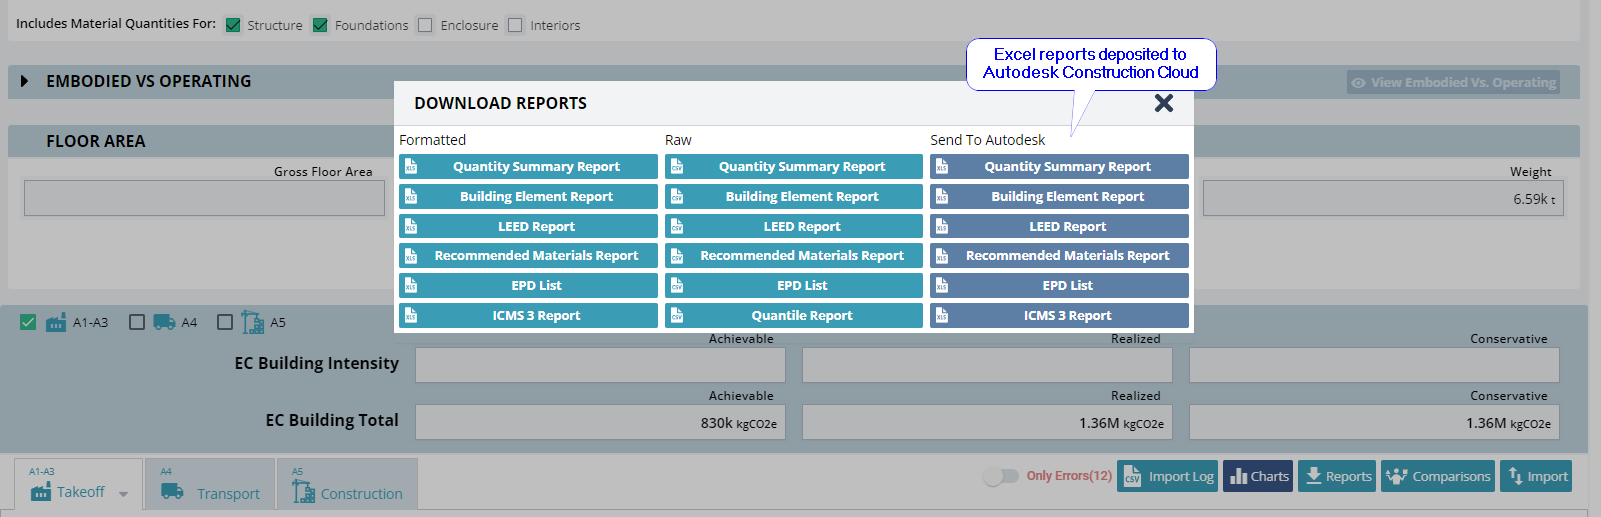Uncheck the Structure checkbox
Viewport: 1601px width, 517px height.
[x=233, y=25]
